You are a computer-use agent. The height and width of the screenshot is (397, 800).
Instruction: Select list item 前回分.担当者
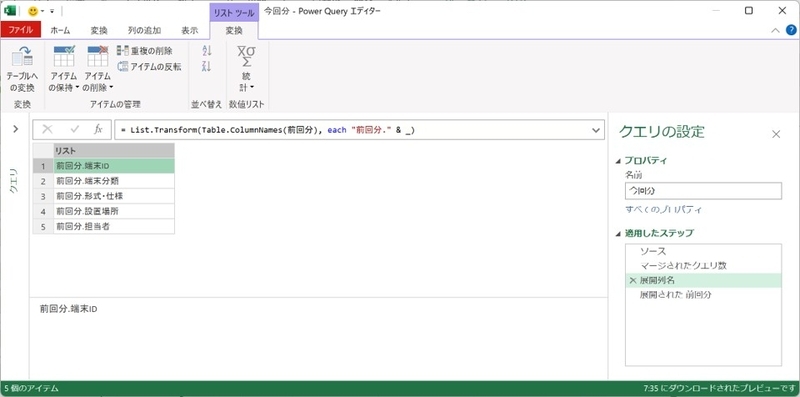(114, 227)
